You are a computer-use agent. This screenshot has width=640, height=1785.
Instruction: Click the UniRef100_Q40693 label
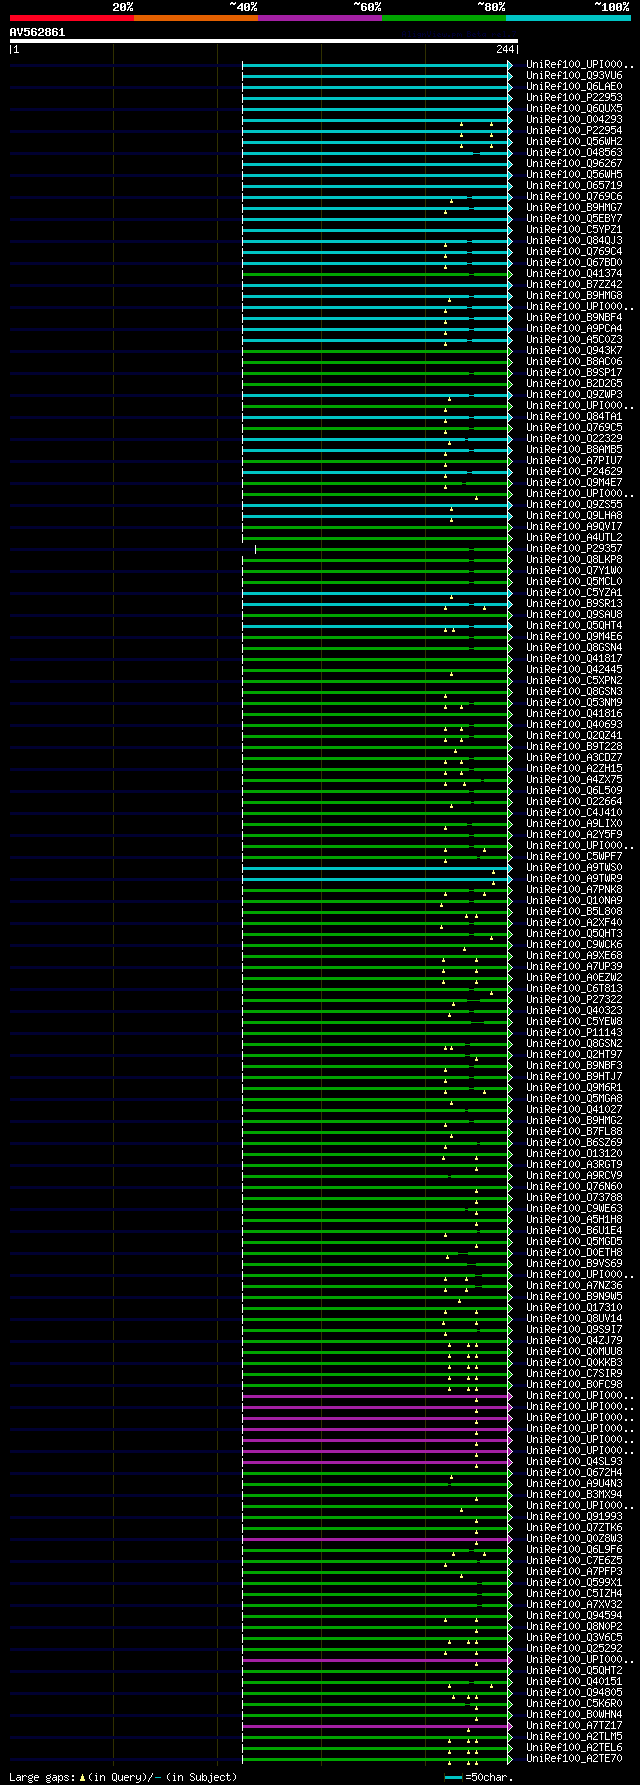click(x=574, y=724)
